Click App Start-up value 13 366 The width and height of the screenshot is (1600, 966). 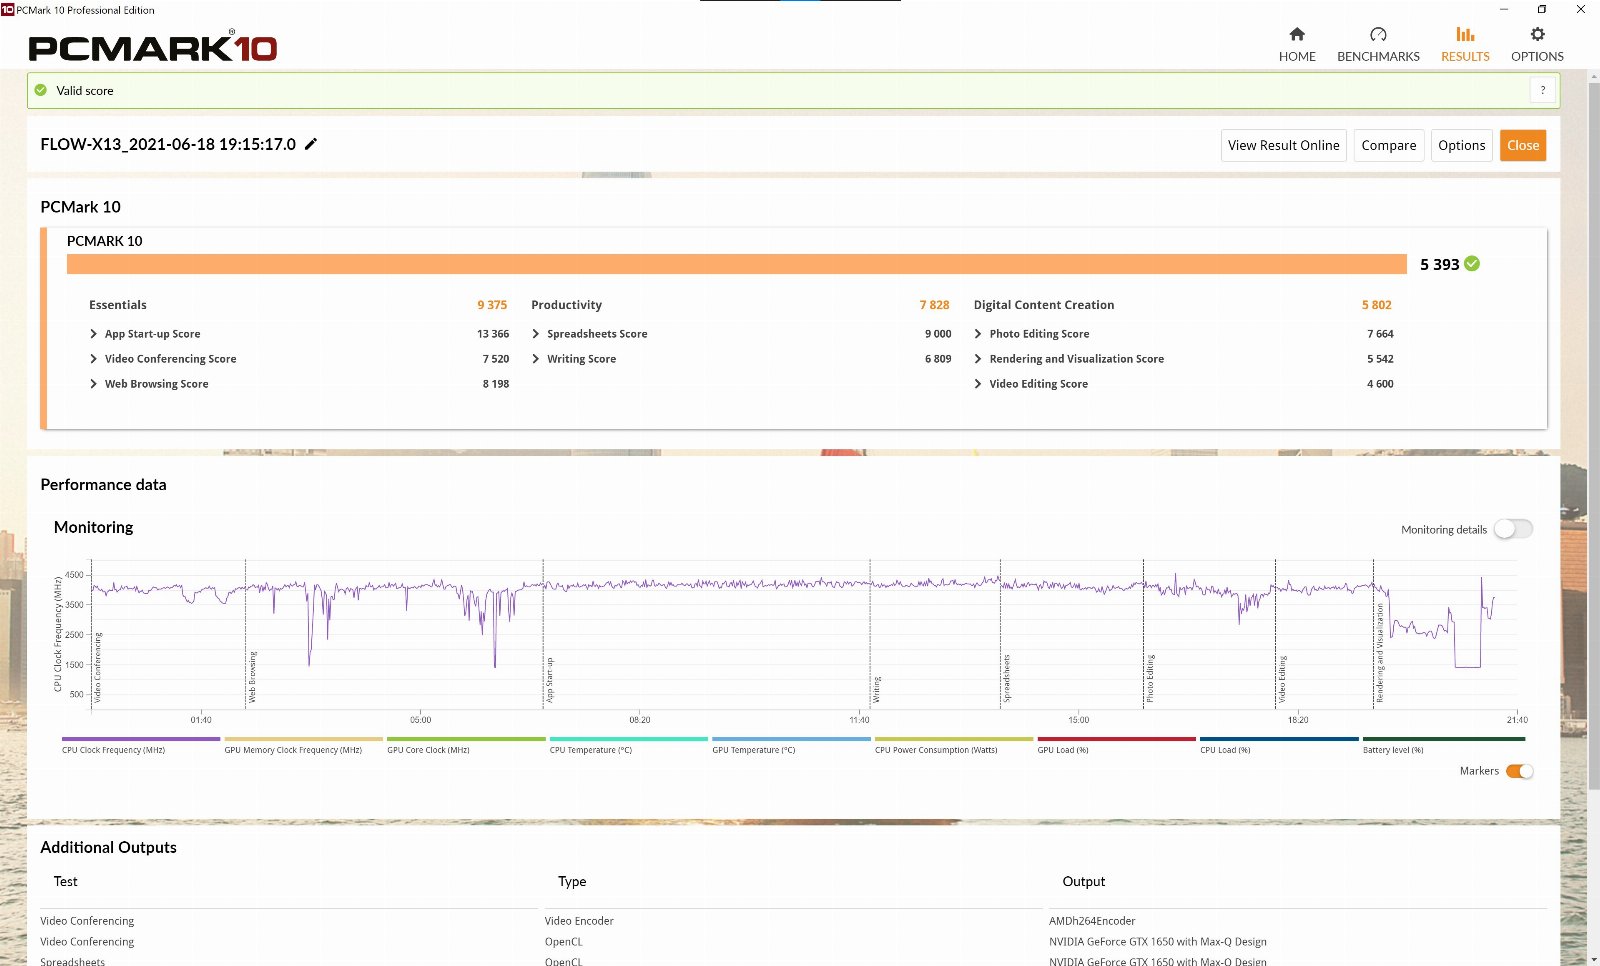pos(493,334)
